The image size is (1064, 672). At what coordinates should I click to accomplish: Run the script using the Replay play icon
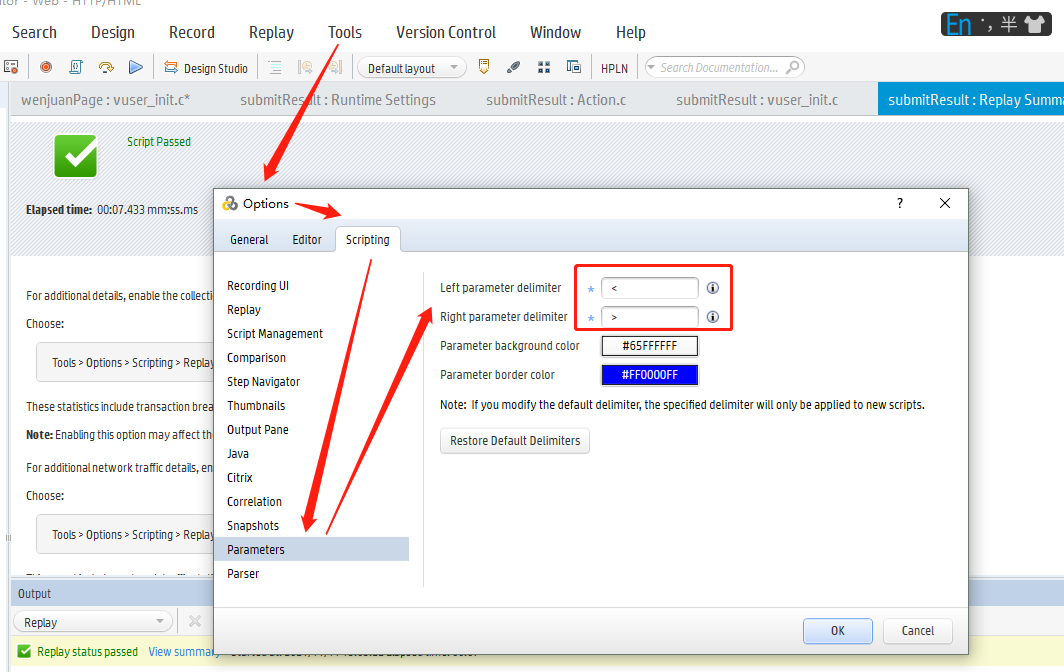click(137, 66)
